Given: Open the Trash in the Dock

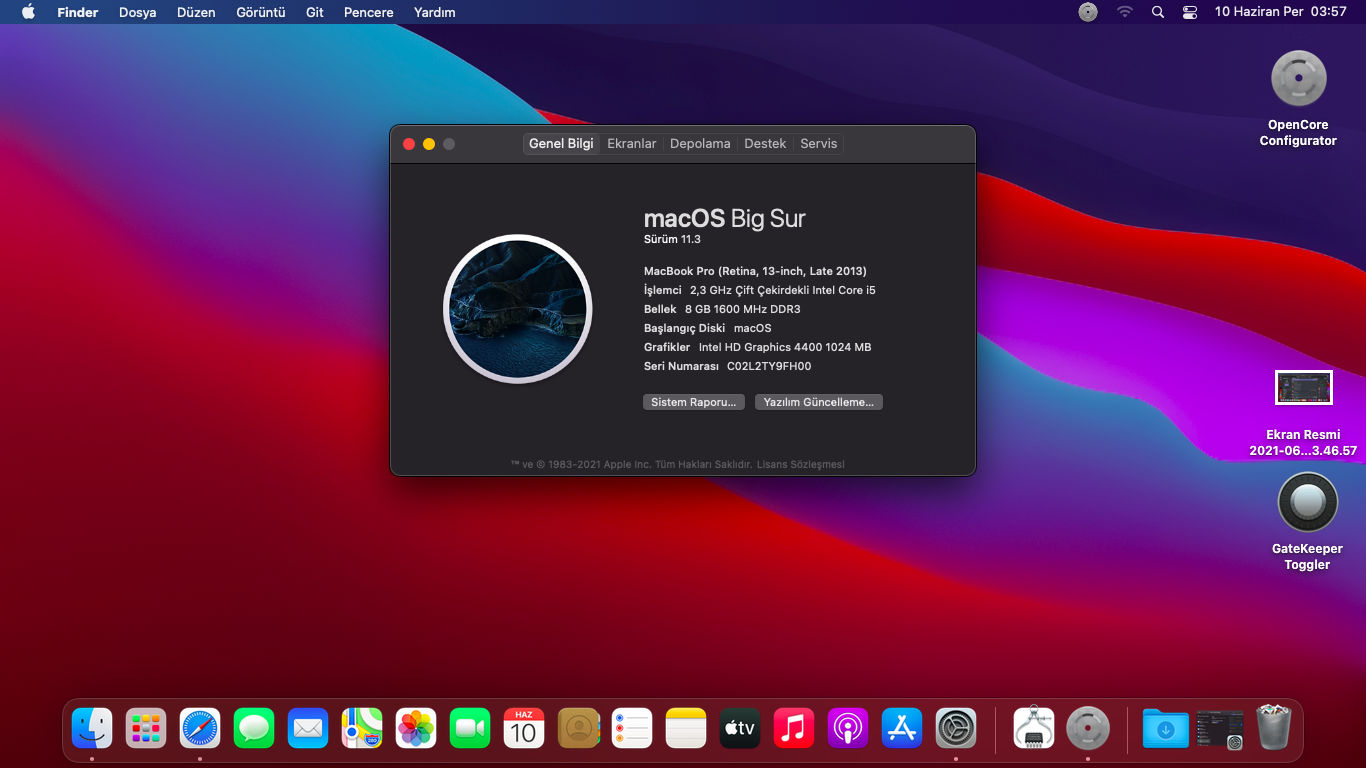Looking at the screenshot, I should (x=1274, y=728).
